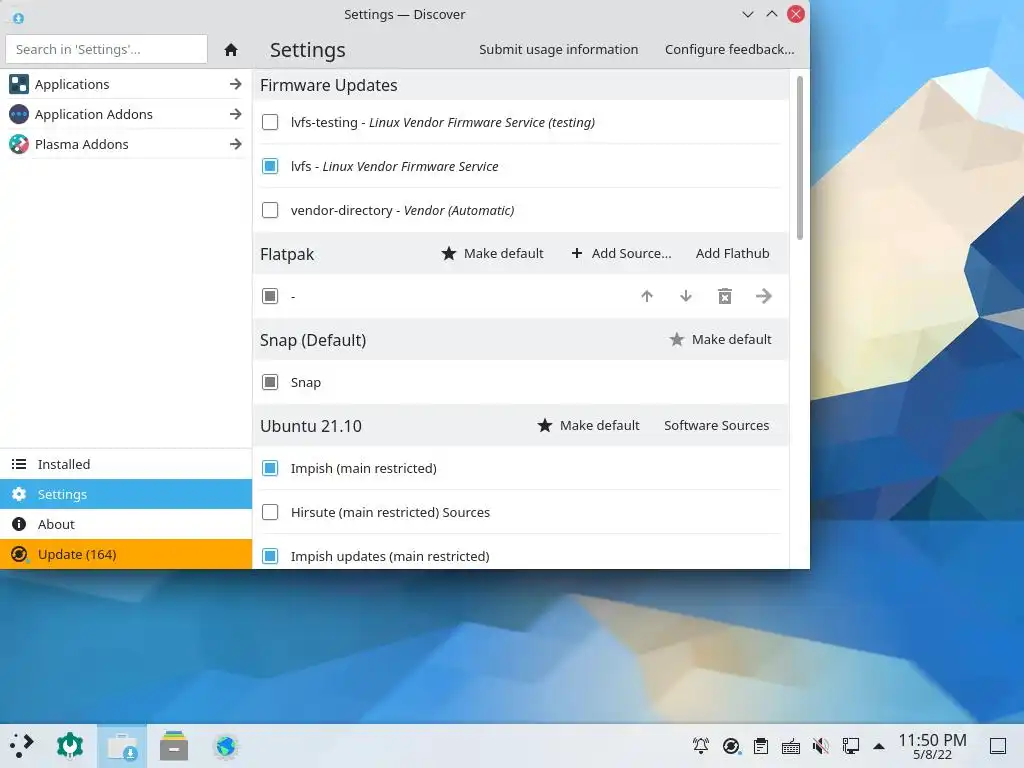1024x768 pixels.
Task: Open the About page
Action: [x=126, y=524]
